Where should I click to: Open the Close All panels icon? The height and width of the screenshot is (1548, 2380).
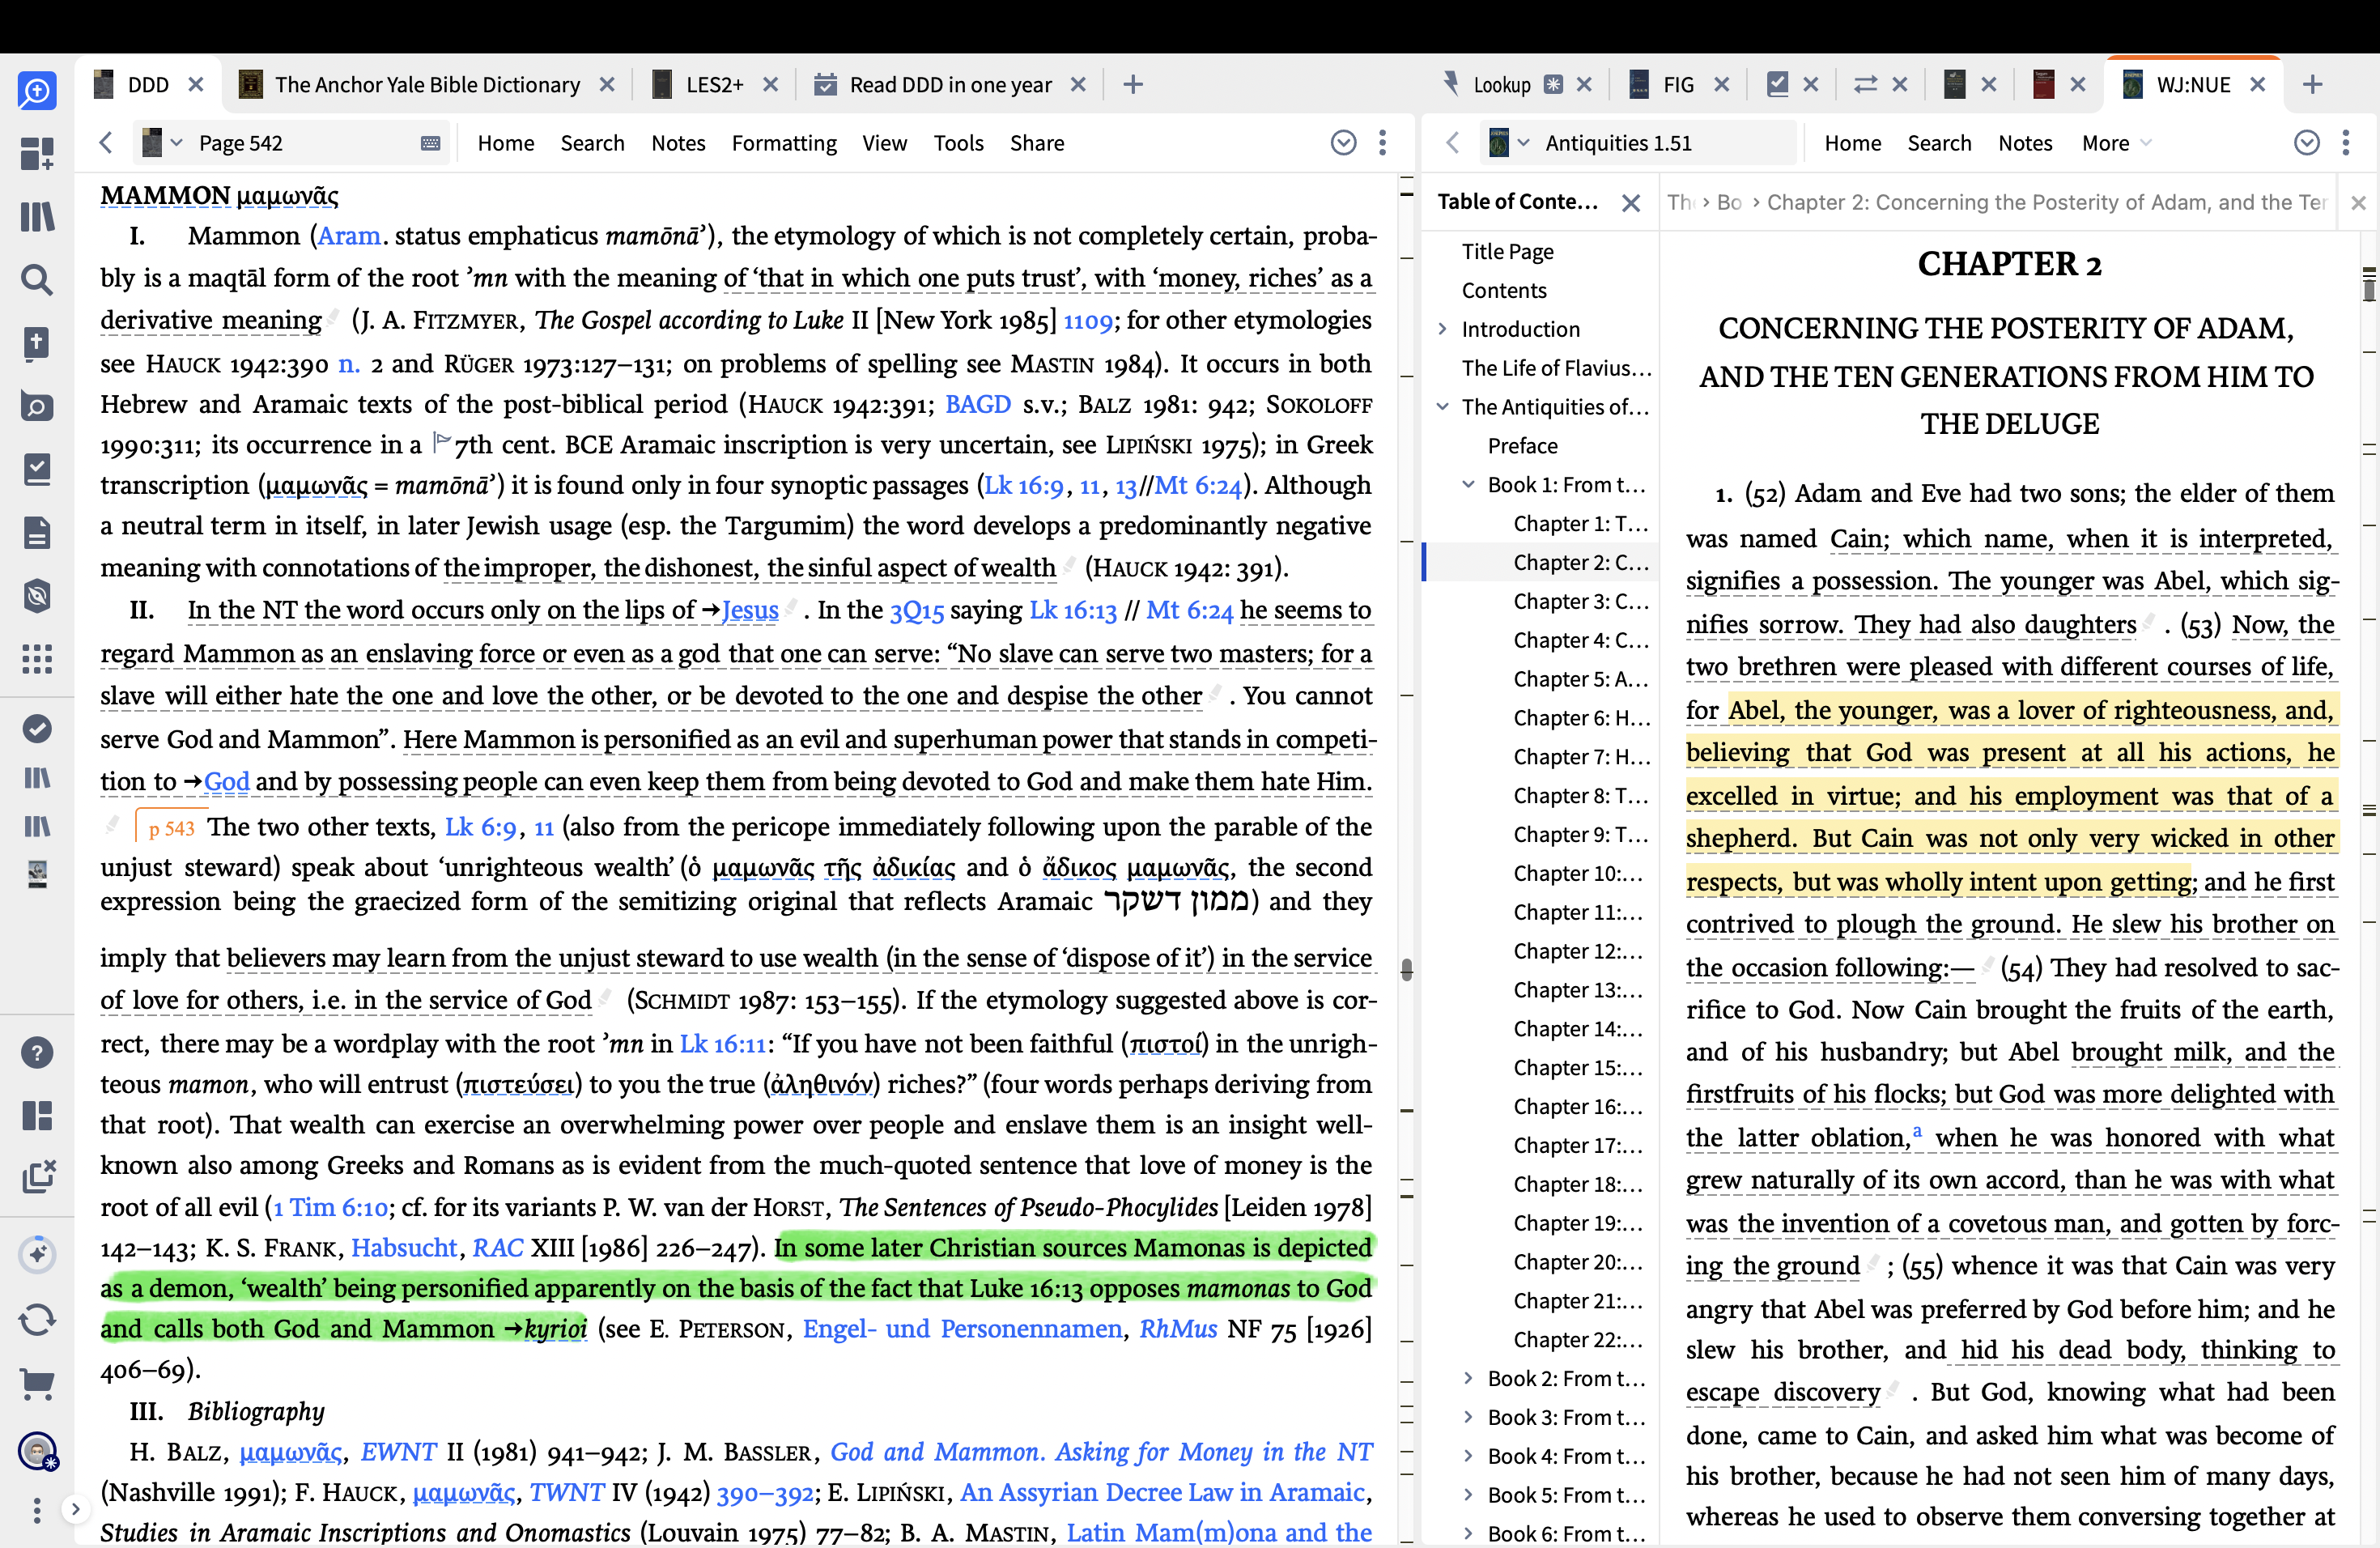point(37,1177)
